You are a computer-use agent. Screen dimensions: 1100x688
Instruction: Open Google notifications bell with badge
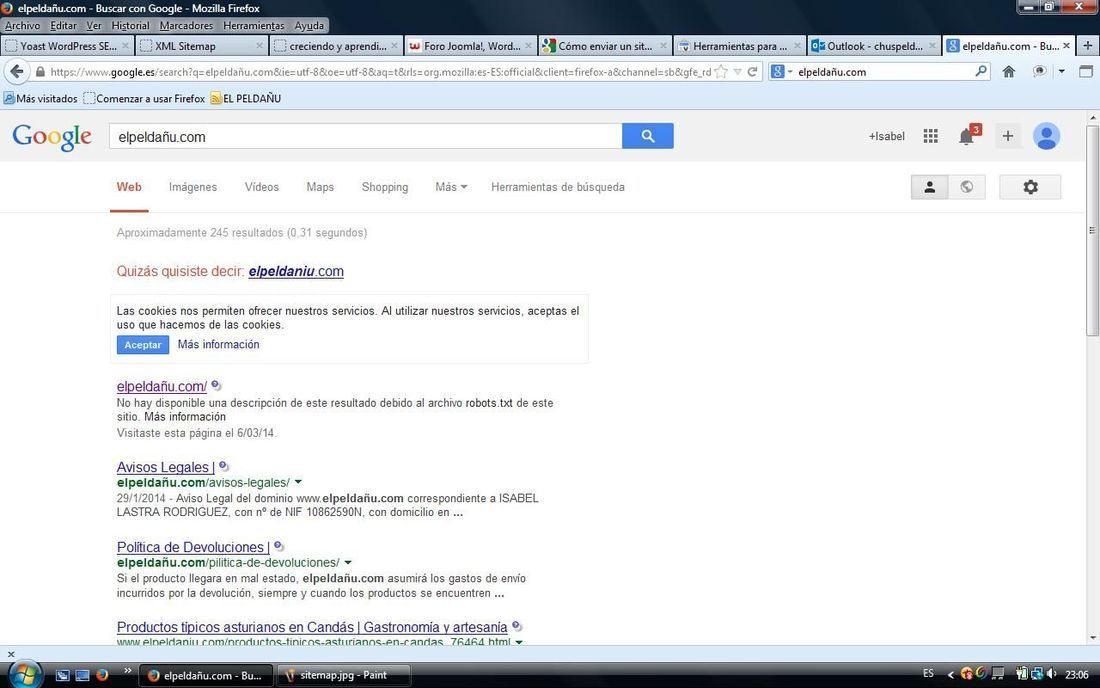(x=968, y=135)
